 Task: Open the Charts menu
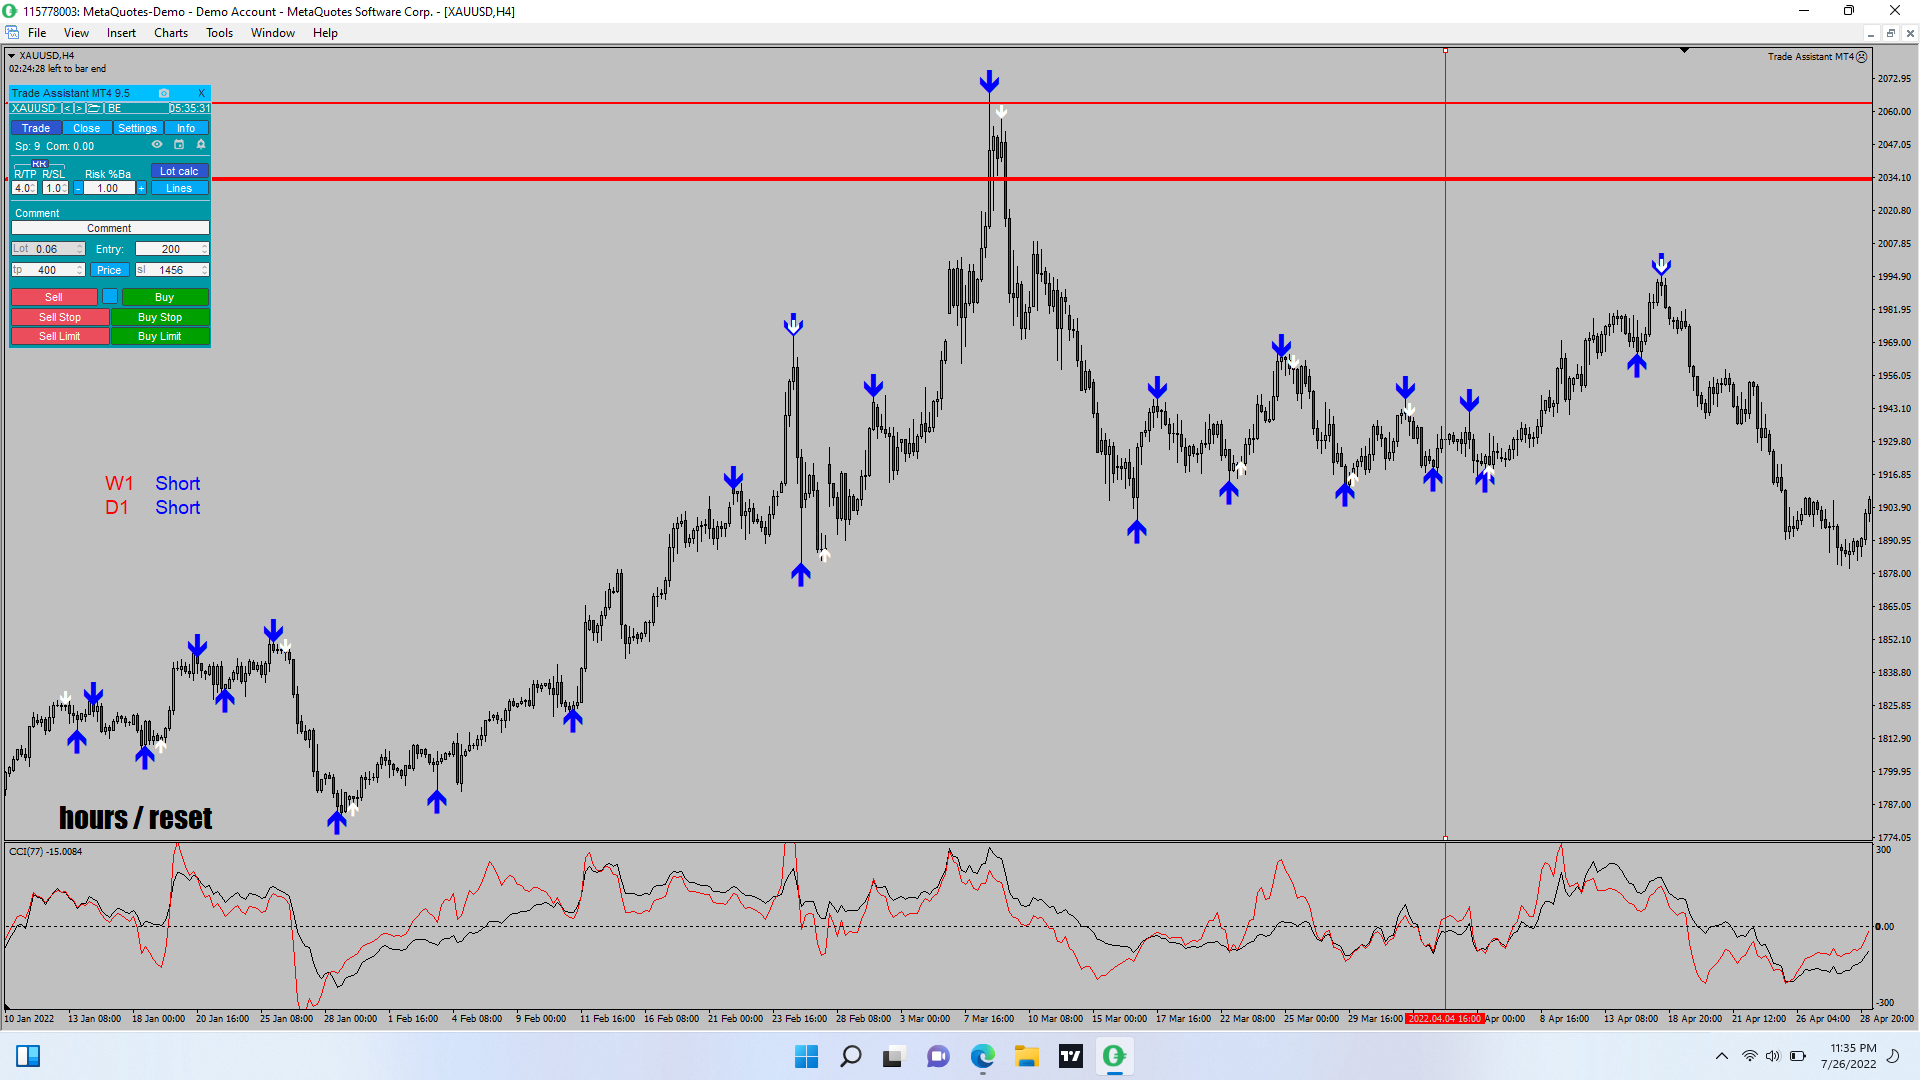point(170,33)
